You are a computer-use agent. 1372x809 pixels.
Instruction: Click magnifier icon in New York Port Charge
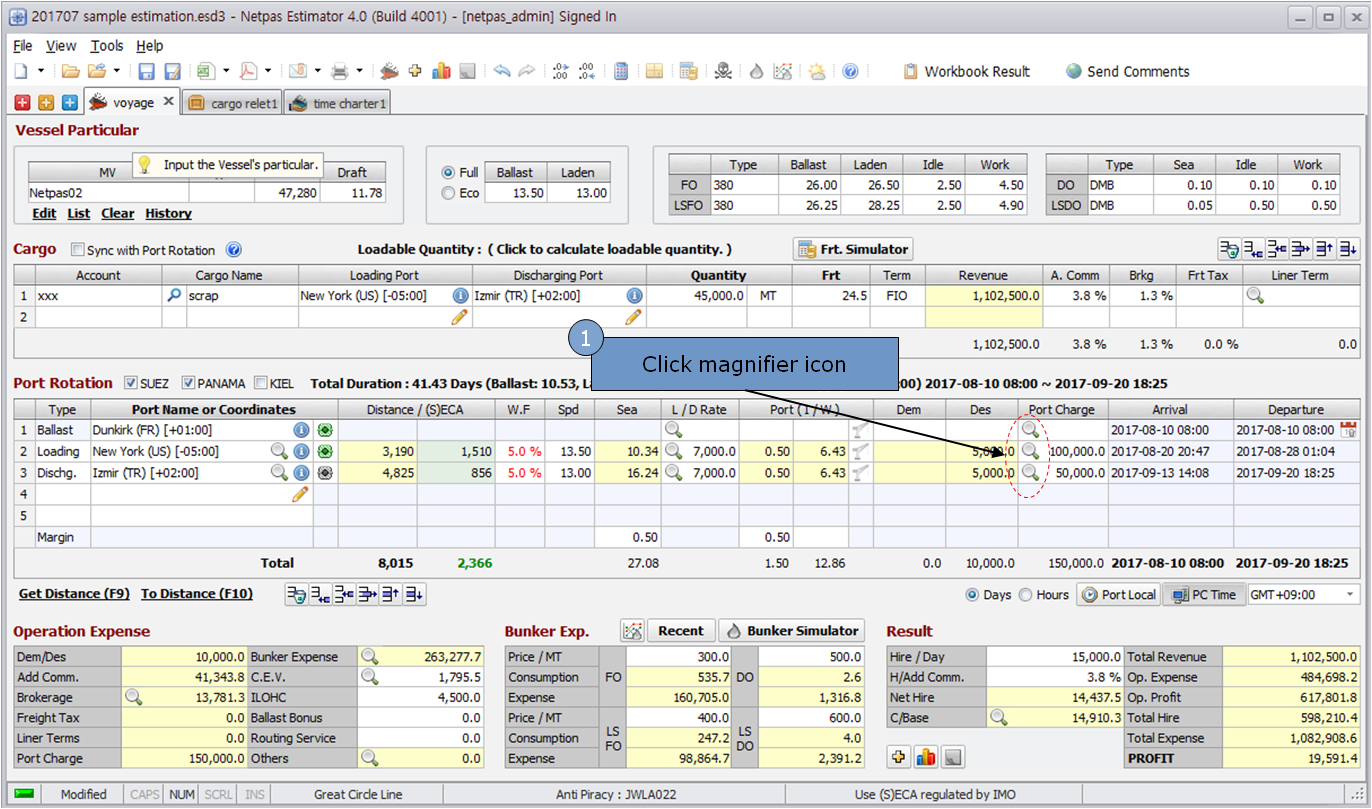click(x=1030, y=451)
